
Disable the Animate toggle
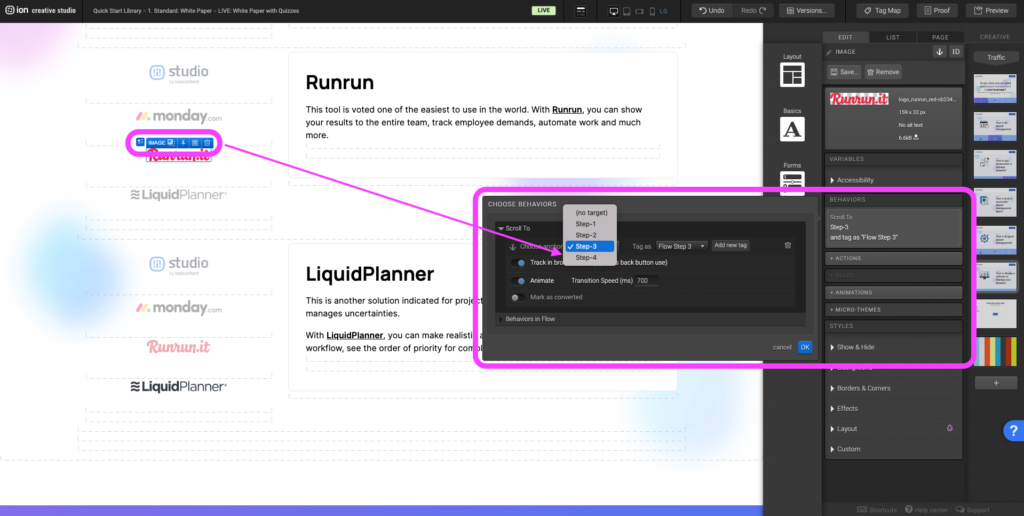click(518, 281)
